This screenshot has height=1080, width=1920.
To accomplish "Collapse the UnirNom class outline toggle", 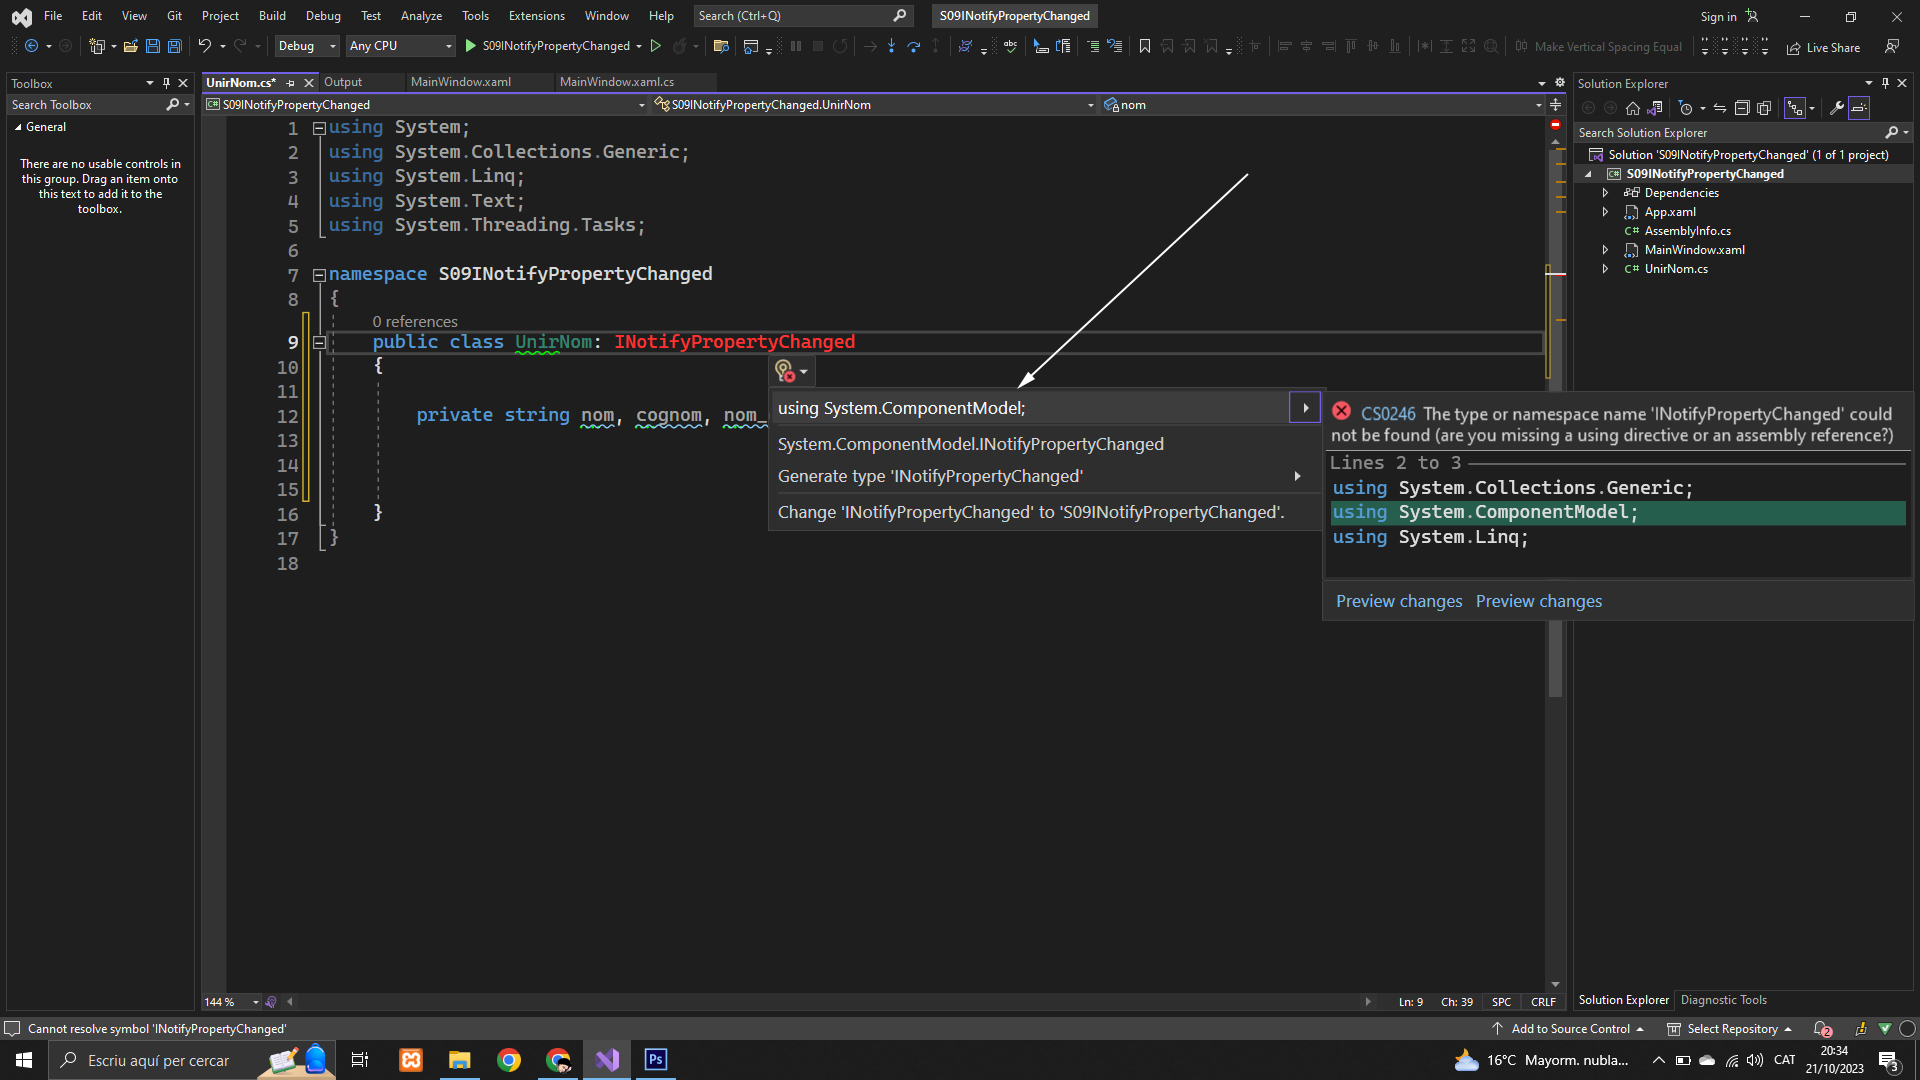I will point(319,342).
